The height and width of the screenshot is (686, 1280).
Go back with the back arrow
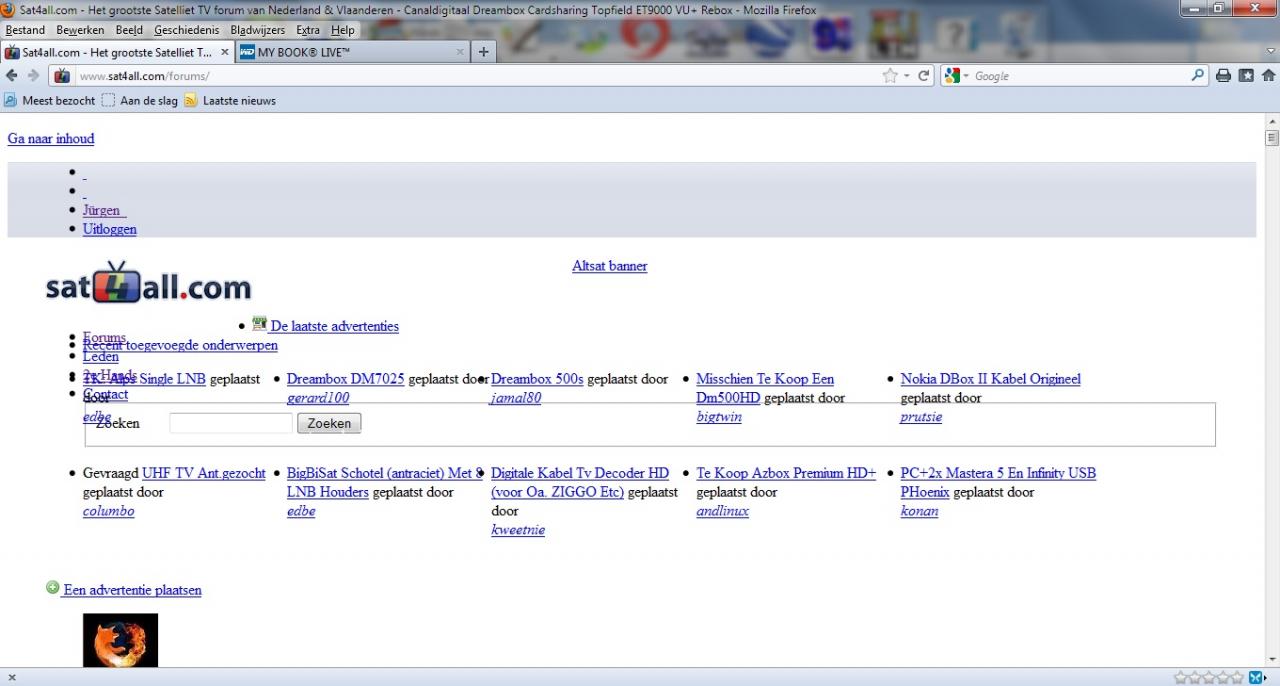12,76
